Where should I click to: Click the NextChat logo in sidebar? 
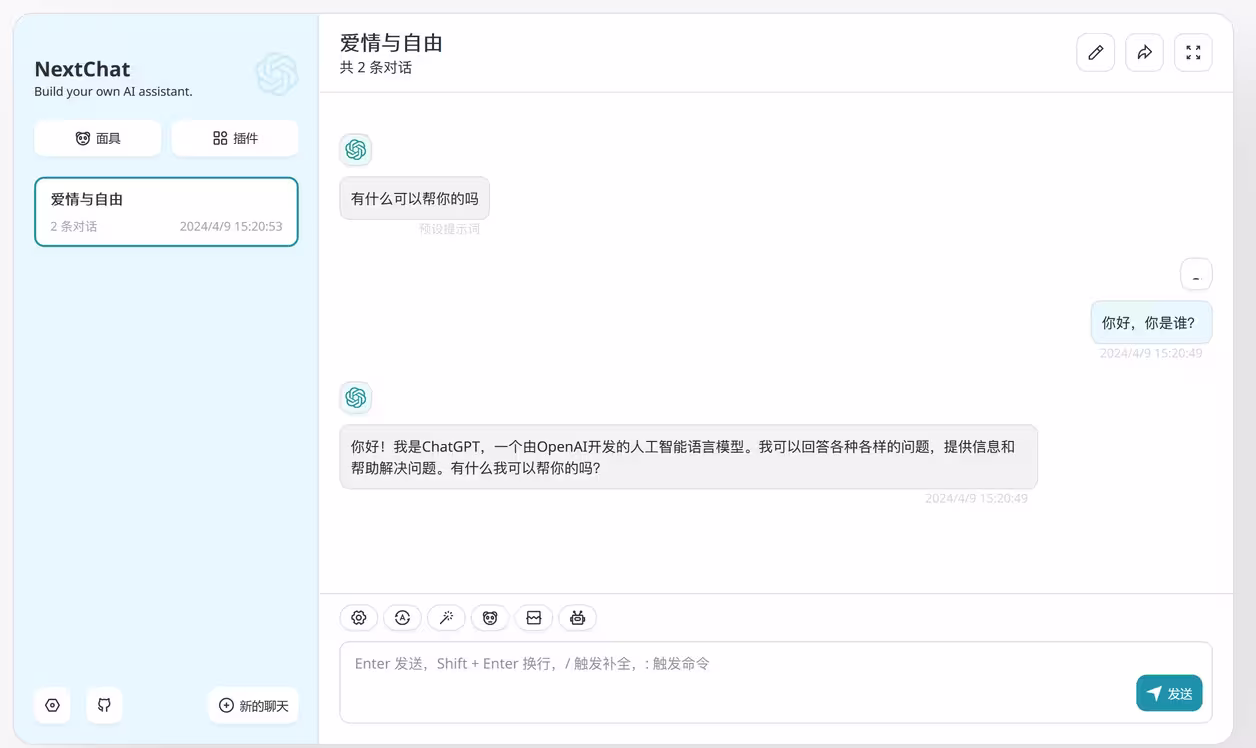point(276,74)
